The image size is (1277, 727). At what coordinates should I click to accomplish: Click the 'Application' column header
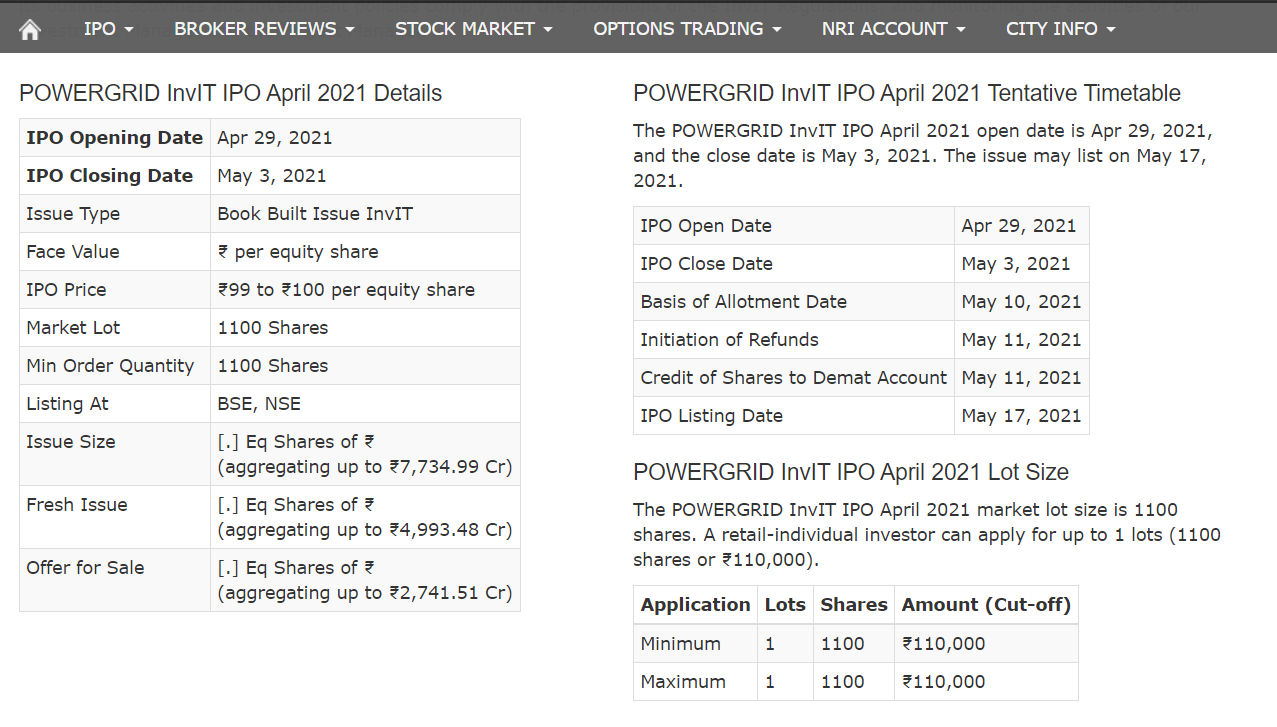[x=696, y=605]
